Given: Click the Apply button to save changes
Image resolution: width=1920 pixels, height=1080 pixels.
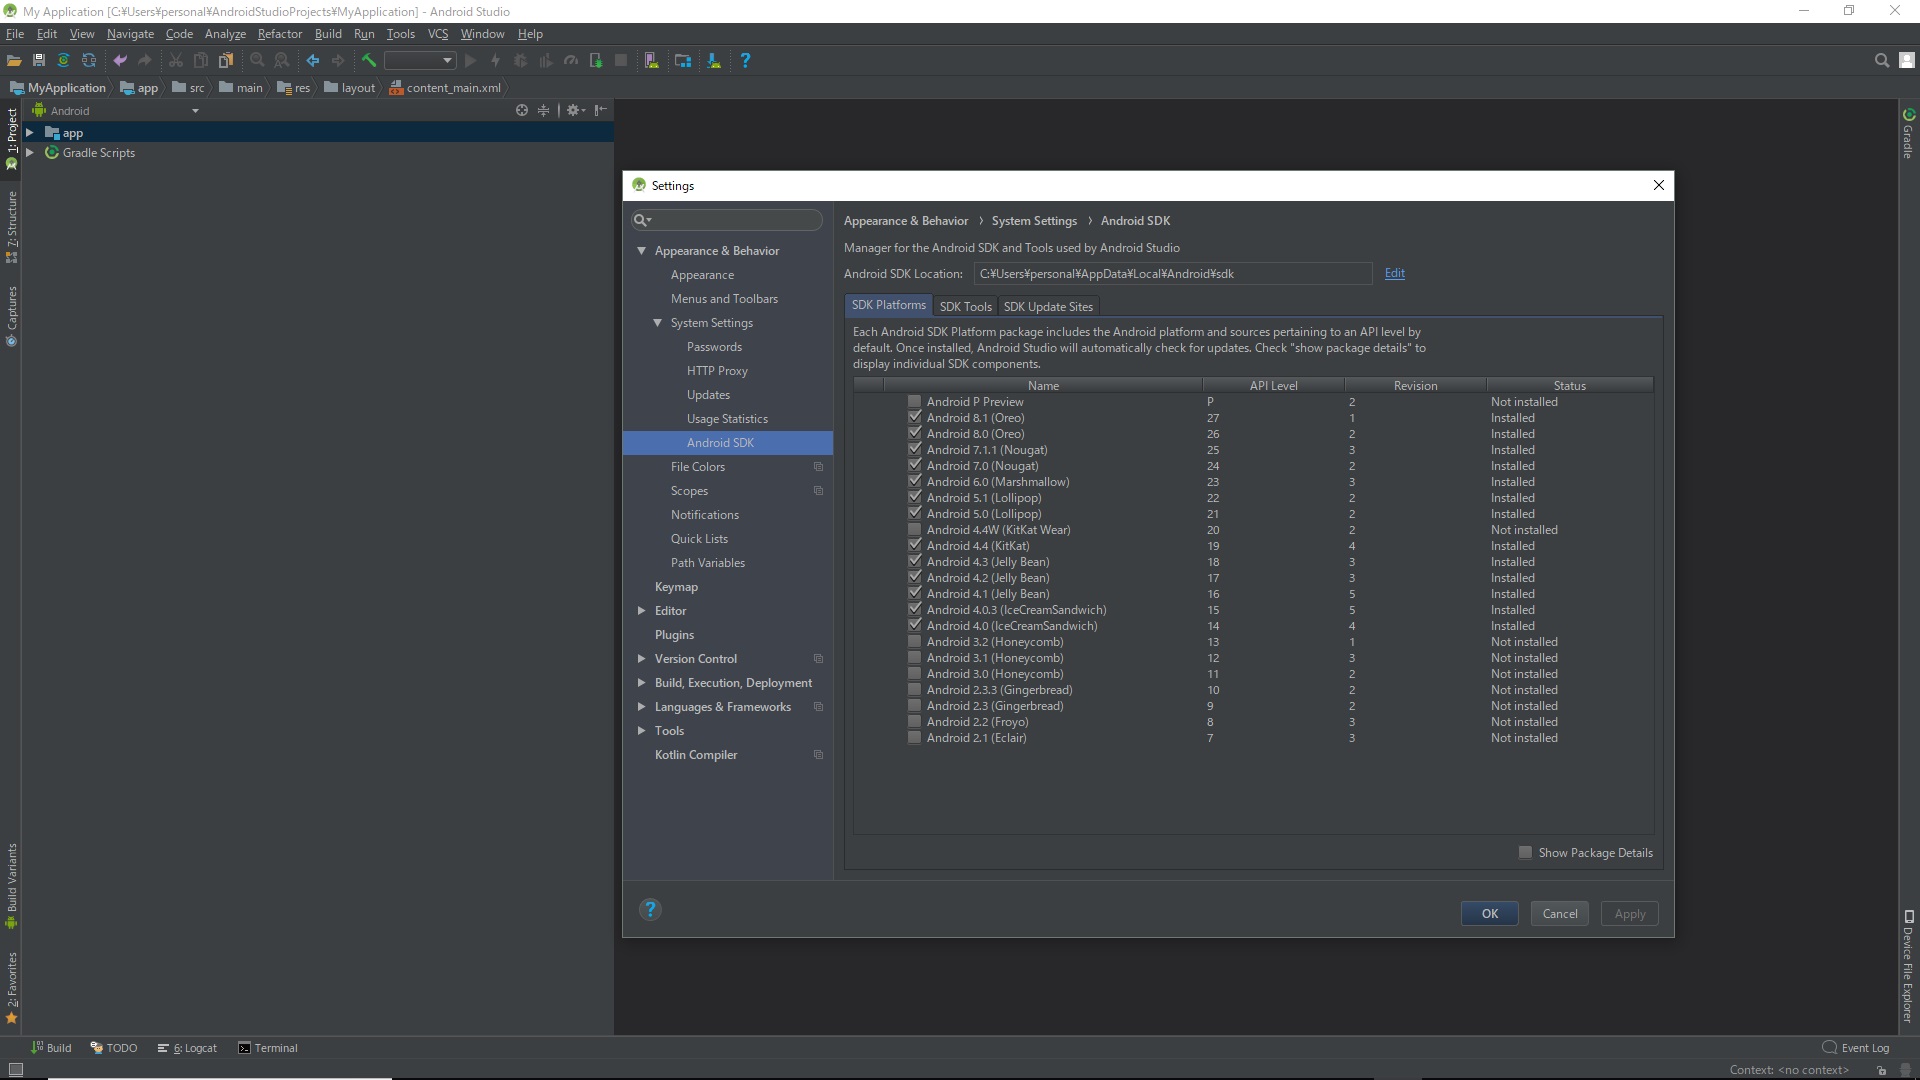Looking at the screenshot, I should 1630,913.
